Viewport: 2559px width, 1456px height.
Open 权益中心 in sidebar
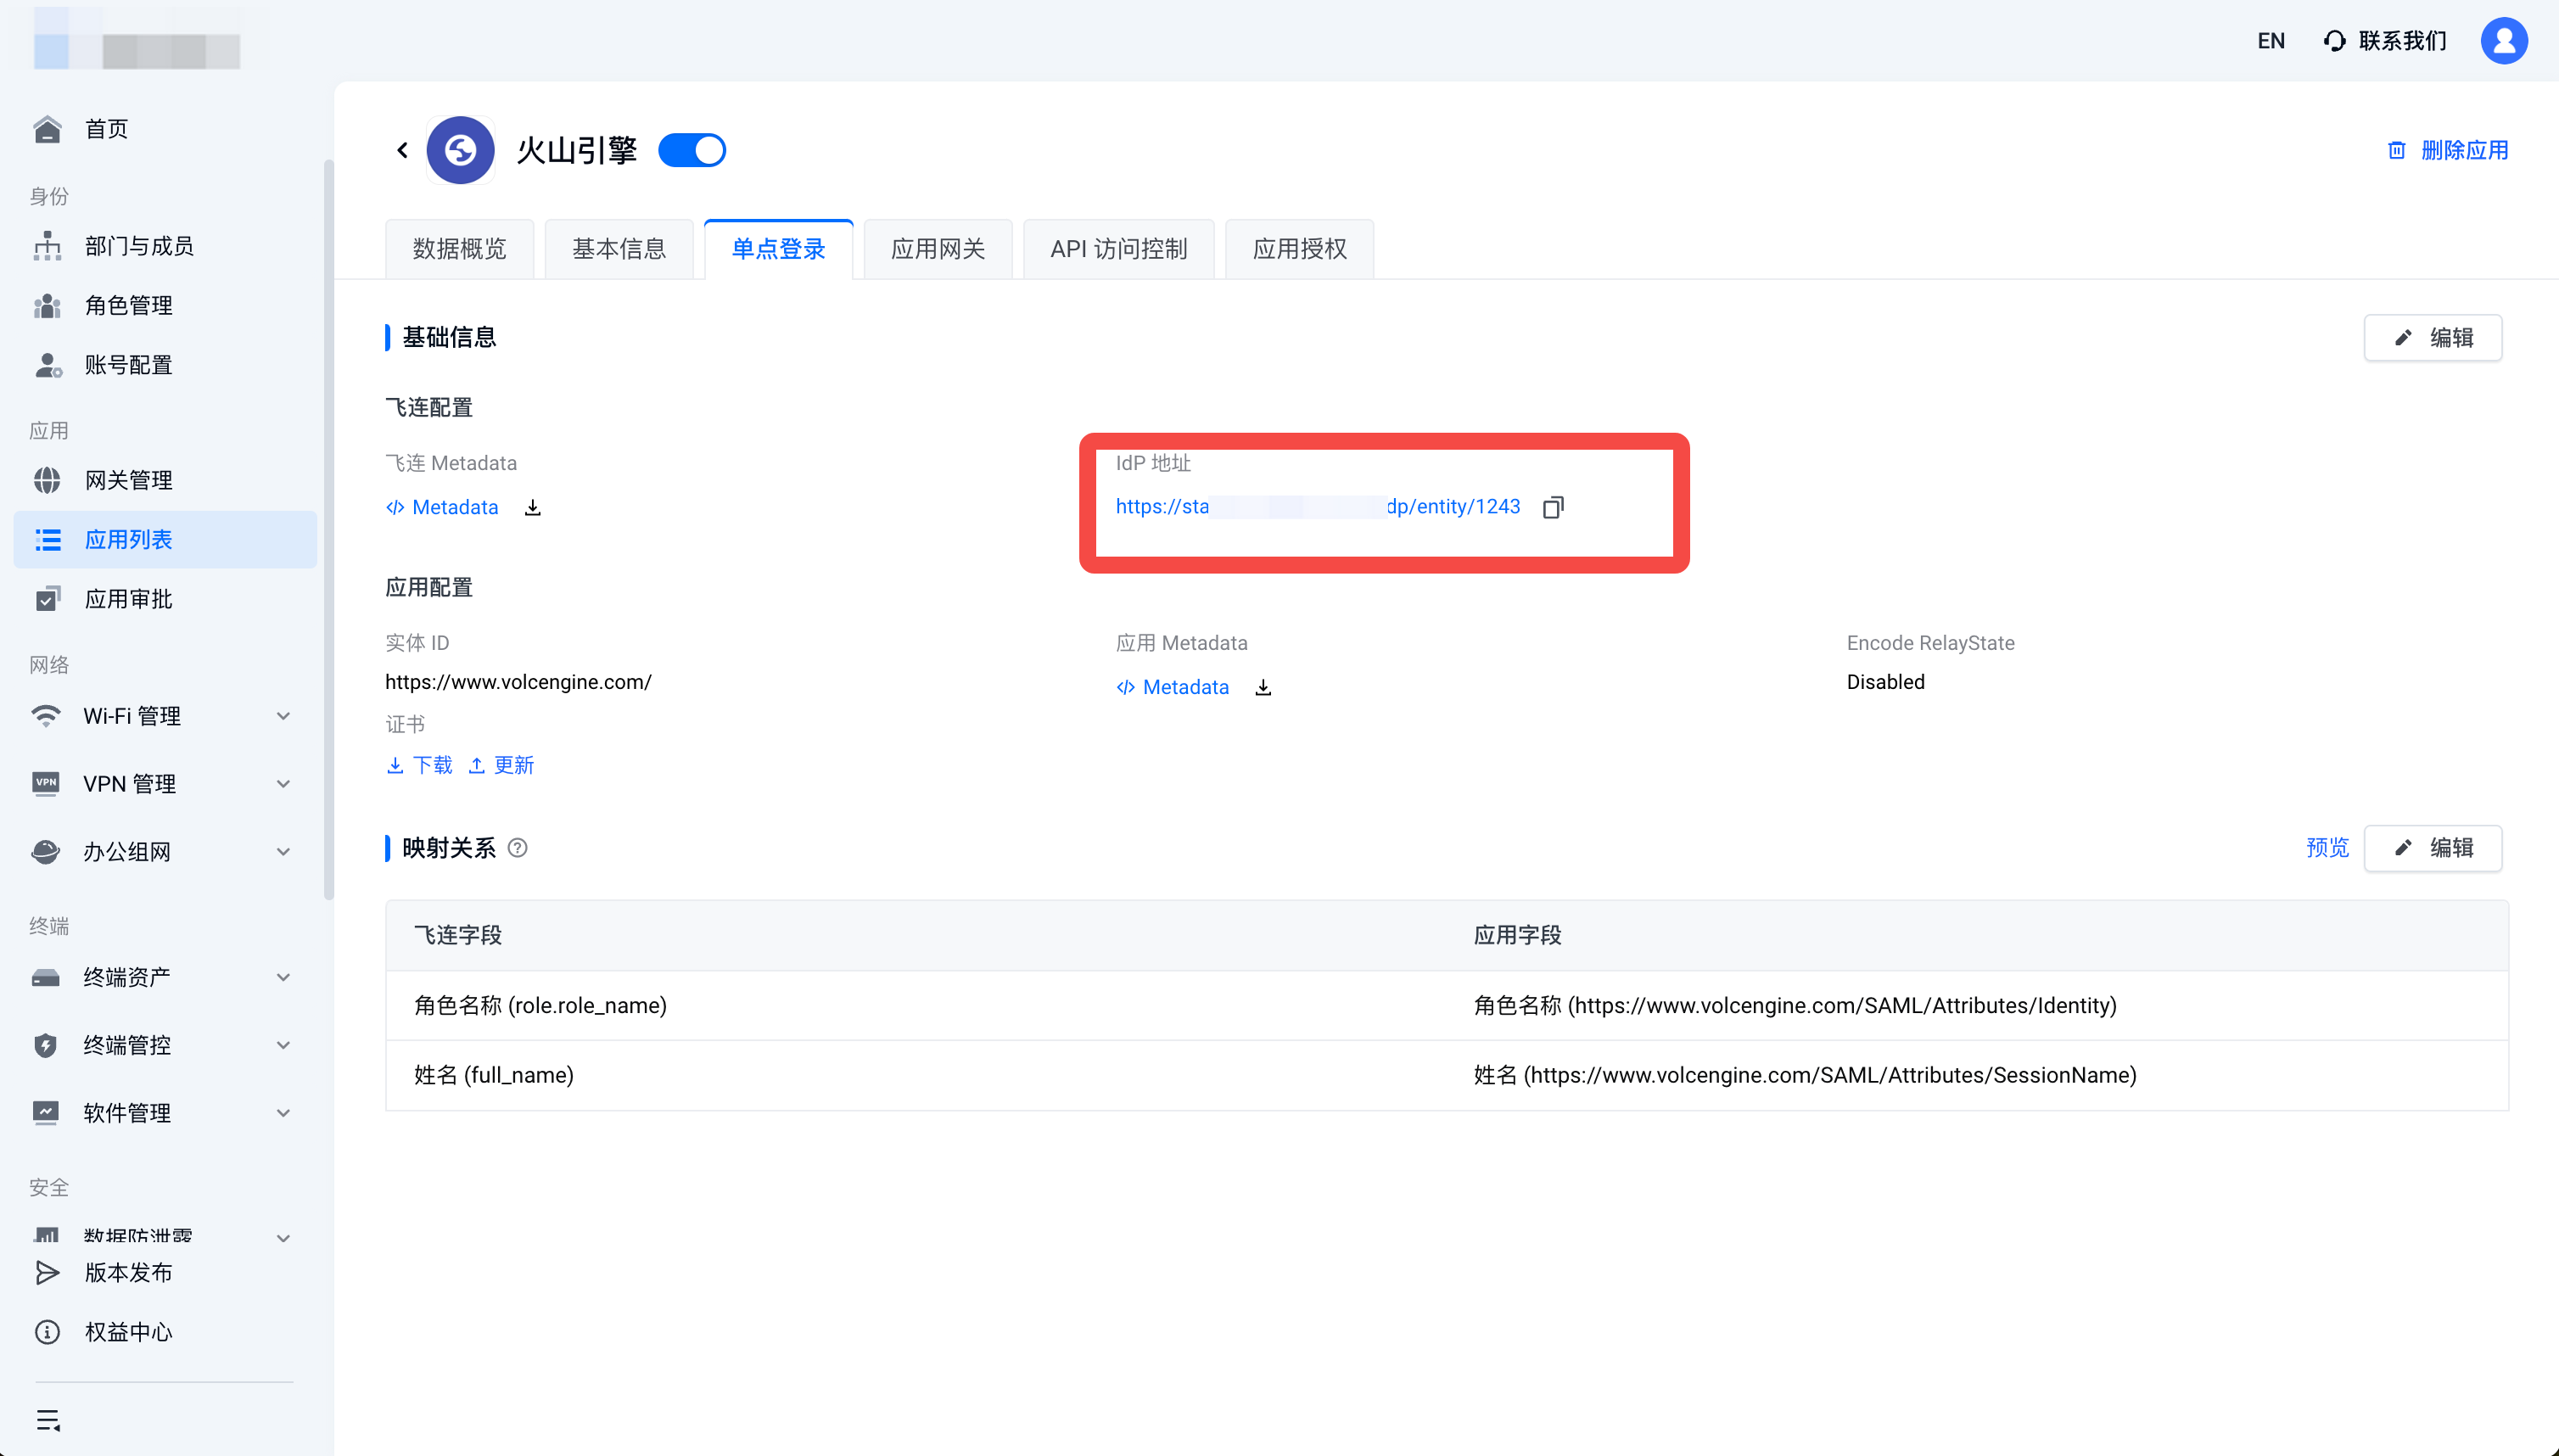click(165, 1333)
